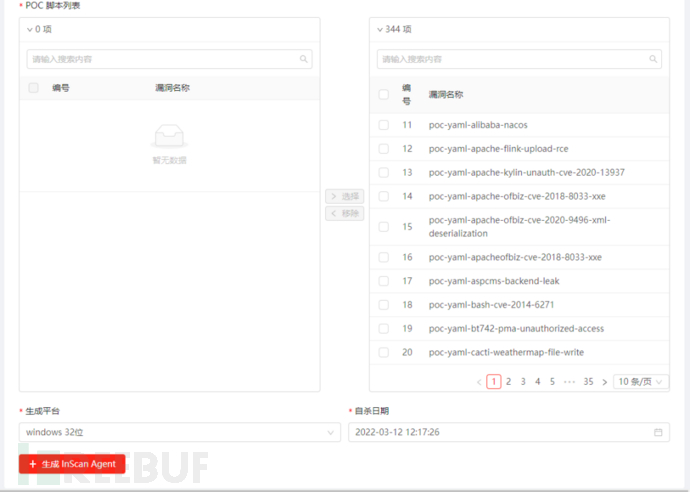Tick checkbox for poc-yaml-cacti-weathermap-file-write
This screenshot has height=492, width=690.
tap(384, 352)
